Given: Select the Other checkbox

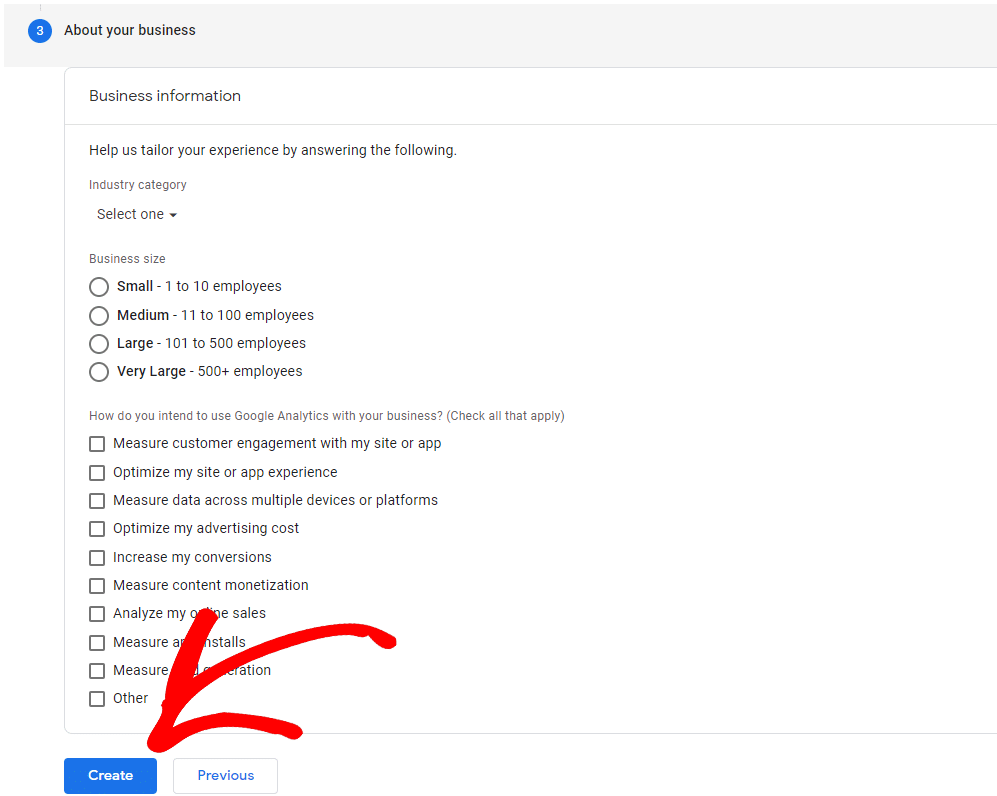Looking at the screenshot, I should click(x=97, y=699).
